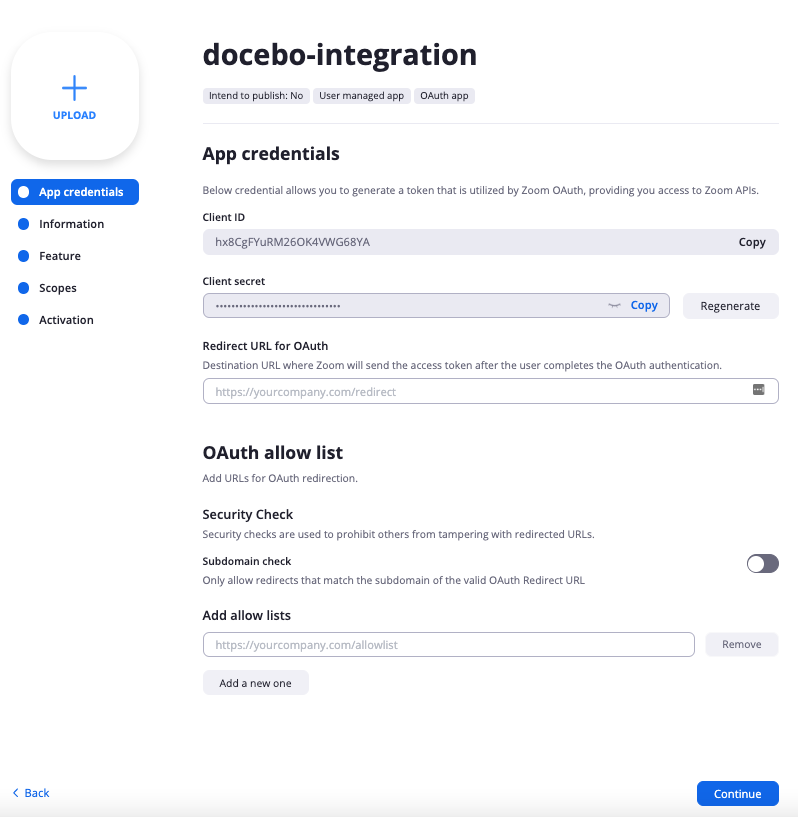Click the Add allow lists URL field
Viewport: 798px width, 817px height.
(x=448, y=645)
